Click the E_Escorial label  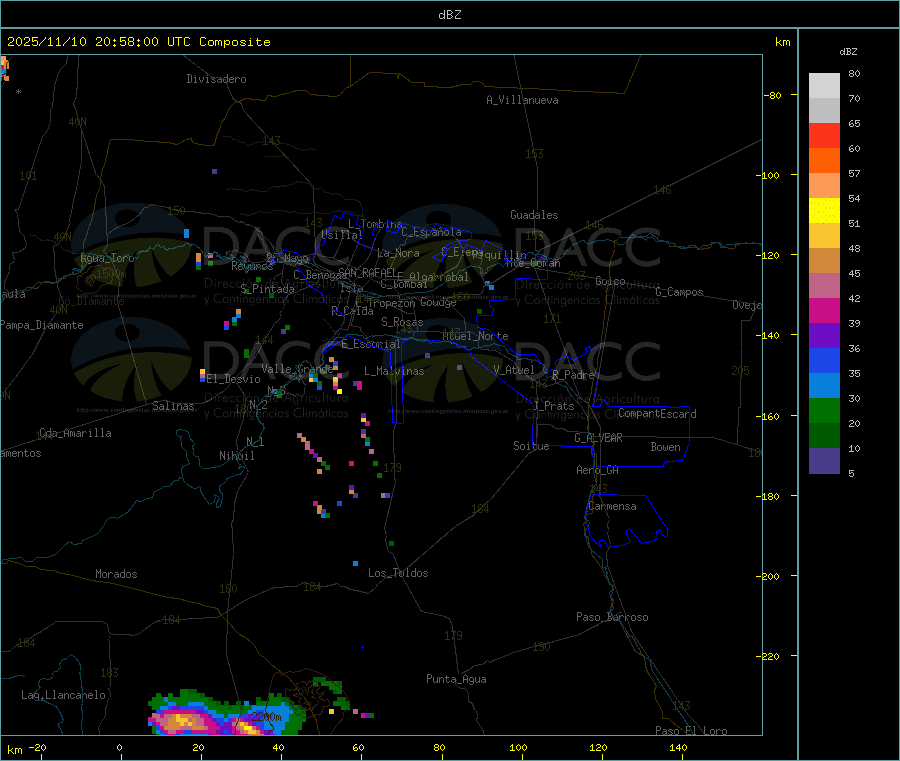pos(371,344)
